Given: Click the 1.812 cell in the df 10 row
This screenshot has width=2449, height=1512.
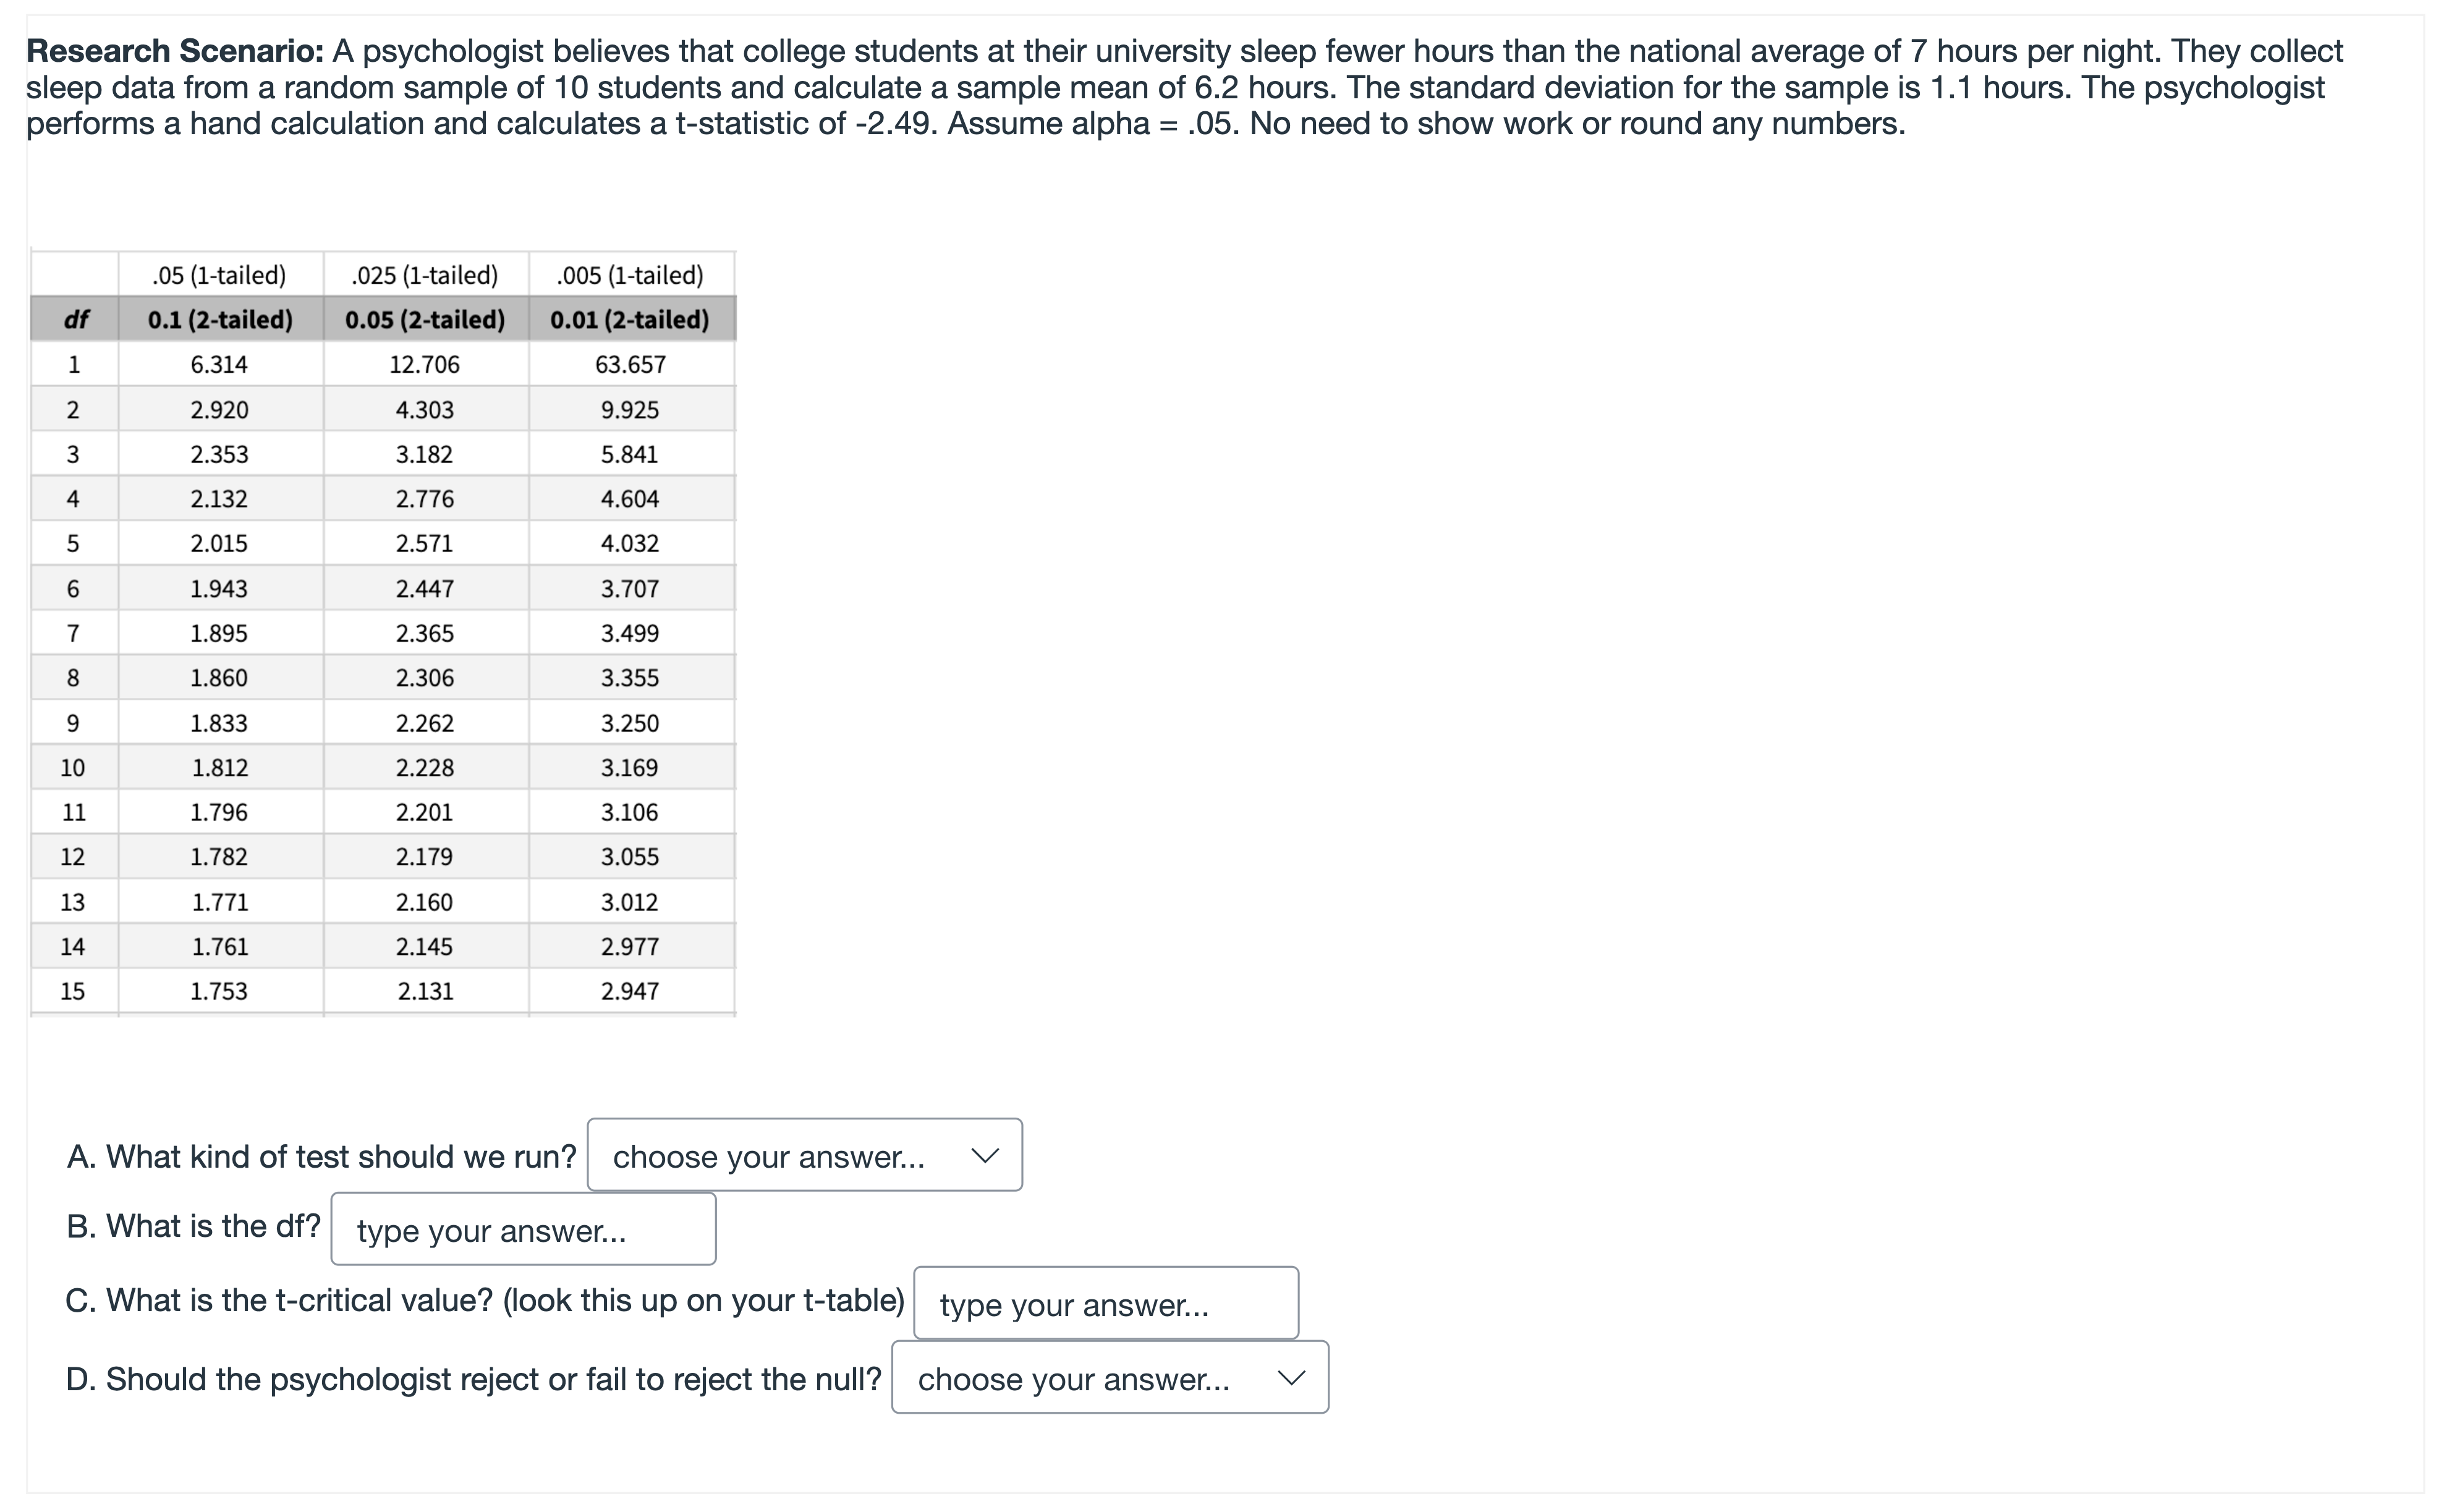Looking at the screenshot, I should coord(220,768).
